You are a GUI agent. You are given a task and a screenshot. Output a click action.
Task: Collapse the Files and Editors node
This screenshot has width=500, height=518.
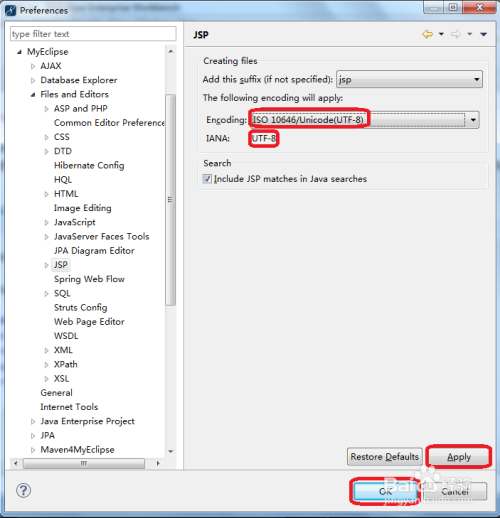tap(33, 95)
